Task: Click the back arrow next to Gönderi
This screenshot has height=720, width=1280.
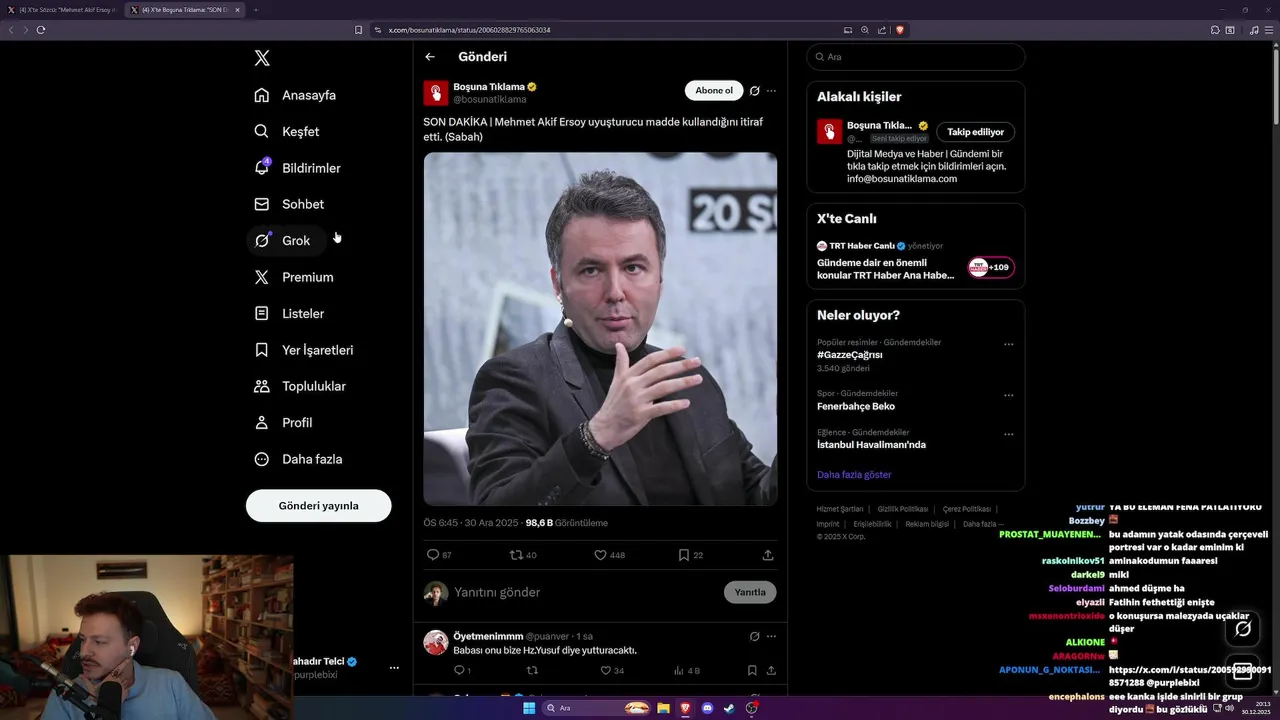Action: coord(430,57)
